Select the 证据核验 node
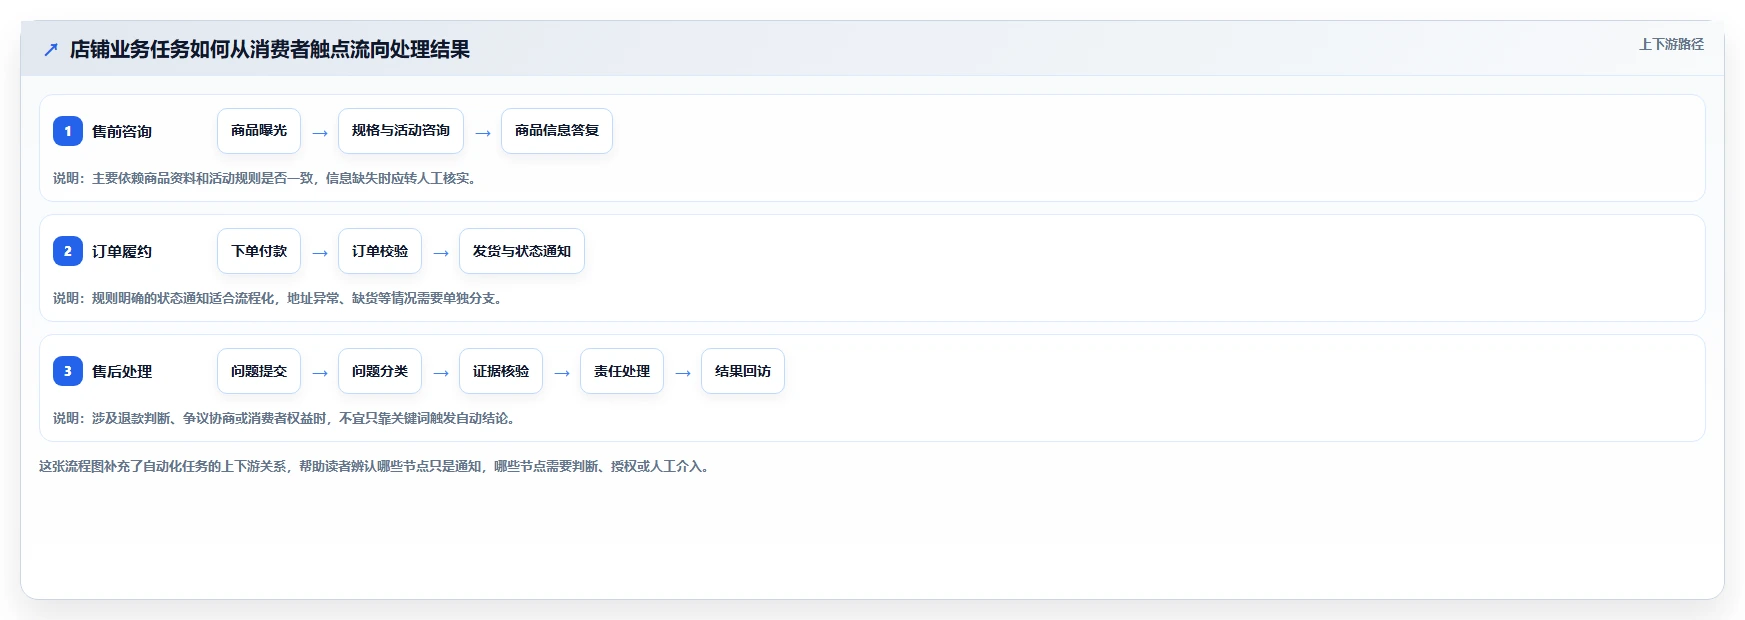Image resolution: width=1745 pixels, height=620 pixels. [501, 371]
